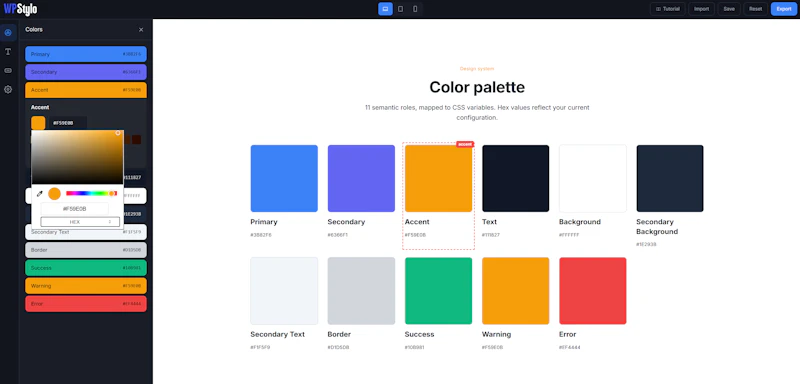Click the round color preview circle in picker
Screen dimensions: 800x384
pos(54,194)
